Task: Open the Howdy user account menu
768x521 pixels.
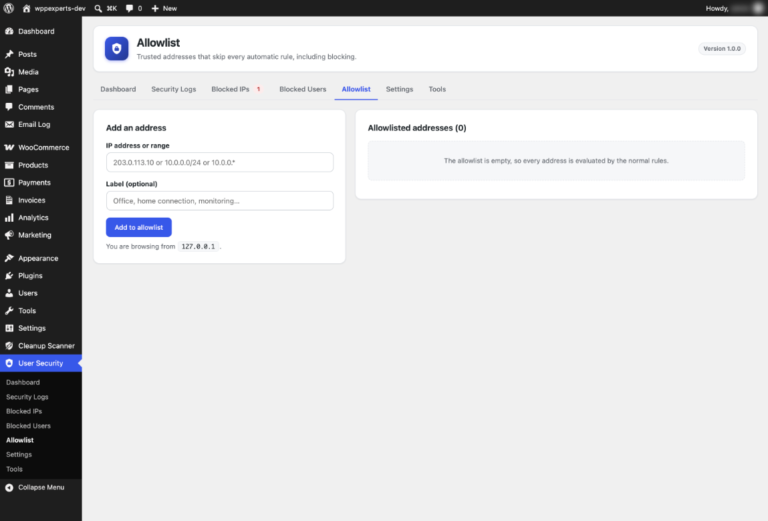Action: click(x=734, y=8)
